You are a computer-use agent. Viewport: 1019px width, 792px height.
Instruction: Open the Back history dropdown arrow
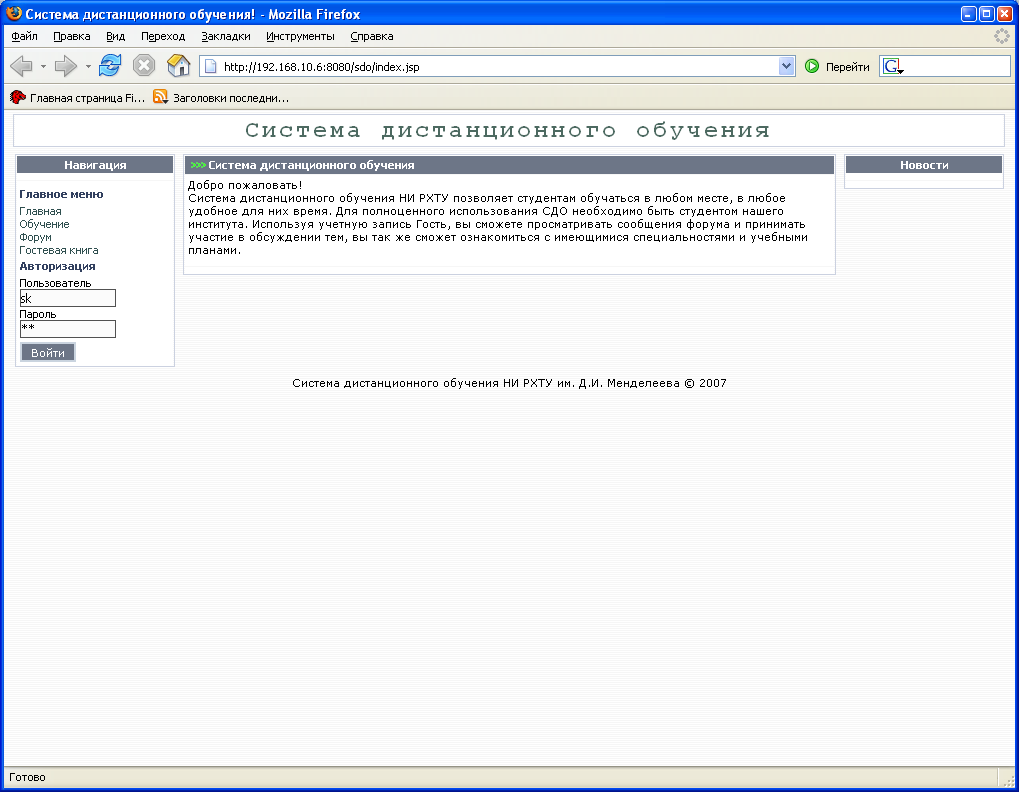[x=43, y=66]
